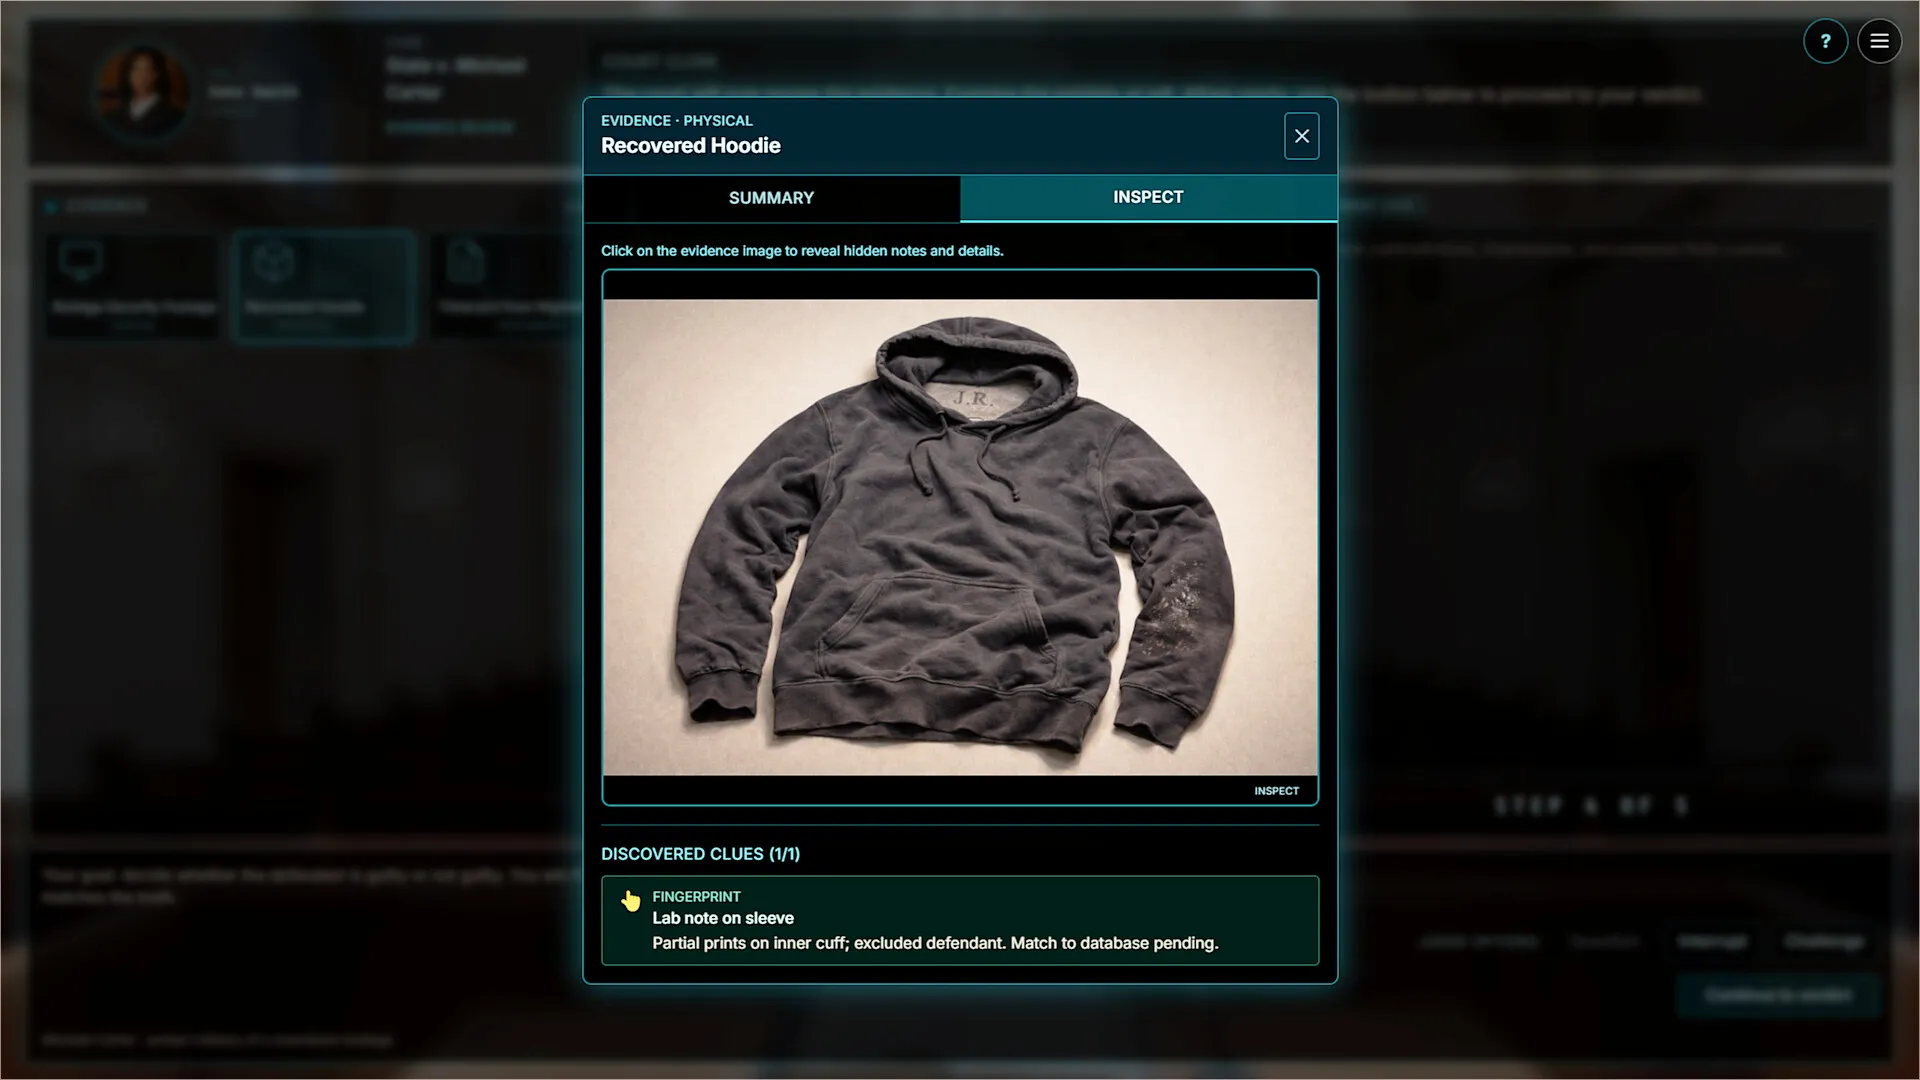Switch to the Summary tab
Viewport: 1920px width, 1080px height.
point(771,198)
